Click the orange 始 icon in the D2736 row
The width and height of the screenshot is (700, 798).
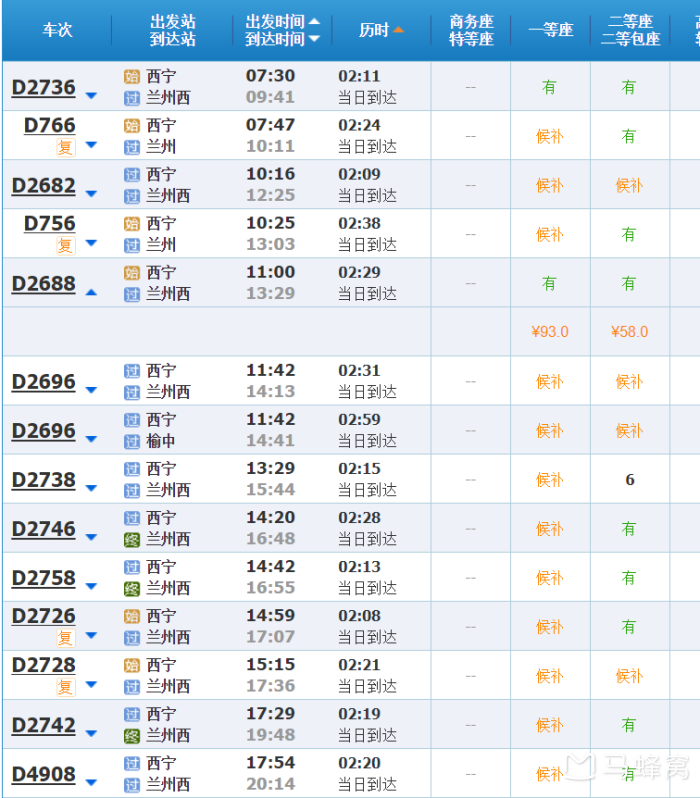[x=132, y=77]
